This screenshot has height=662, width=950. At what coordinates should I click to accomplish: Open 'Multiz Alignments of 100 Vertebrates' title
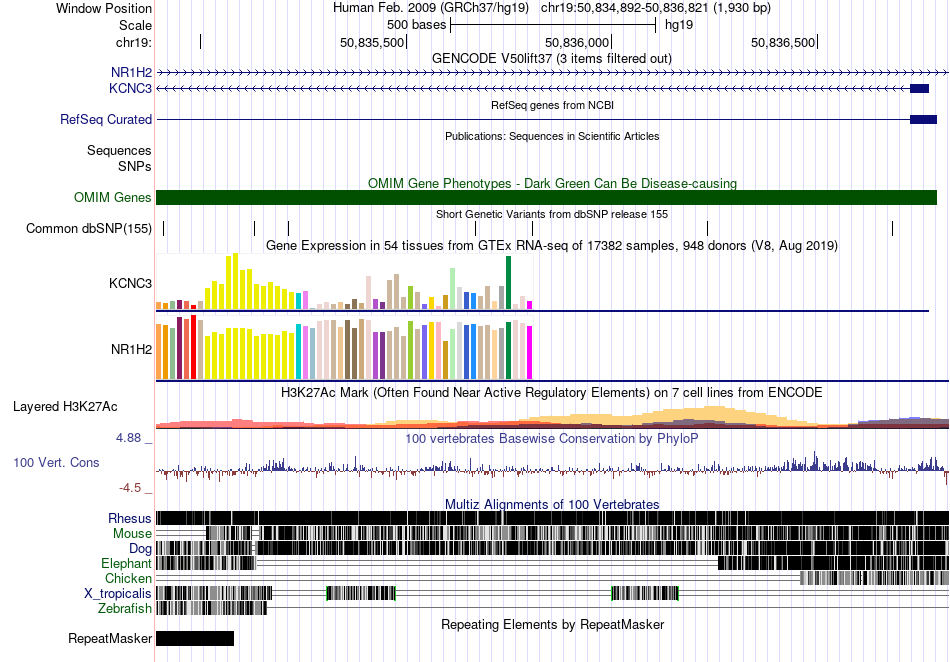point(552,505)
